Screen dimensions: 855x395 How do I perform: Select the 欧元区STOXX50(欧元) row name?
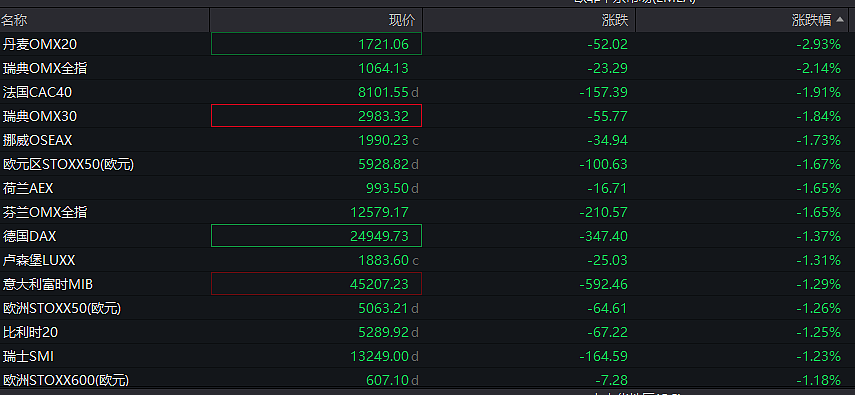click(68, 164)
